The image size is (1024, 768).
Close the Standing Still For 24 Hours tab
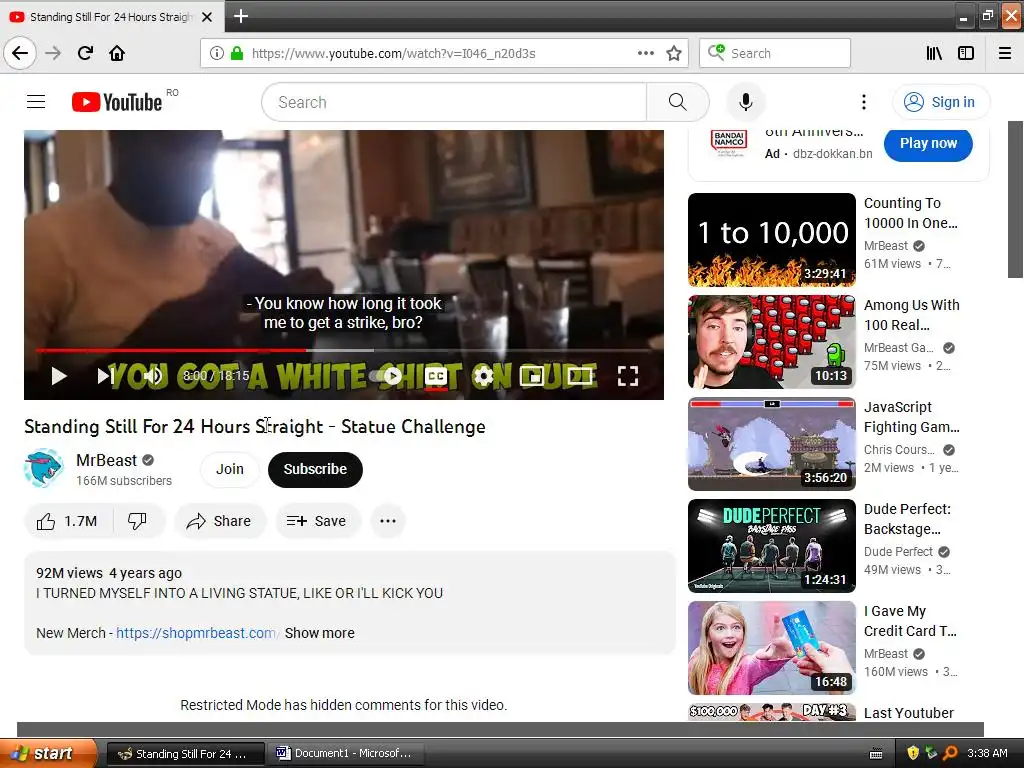207,17
